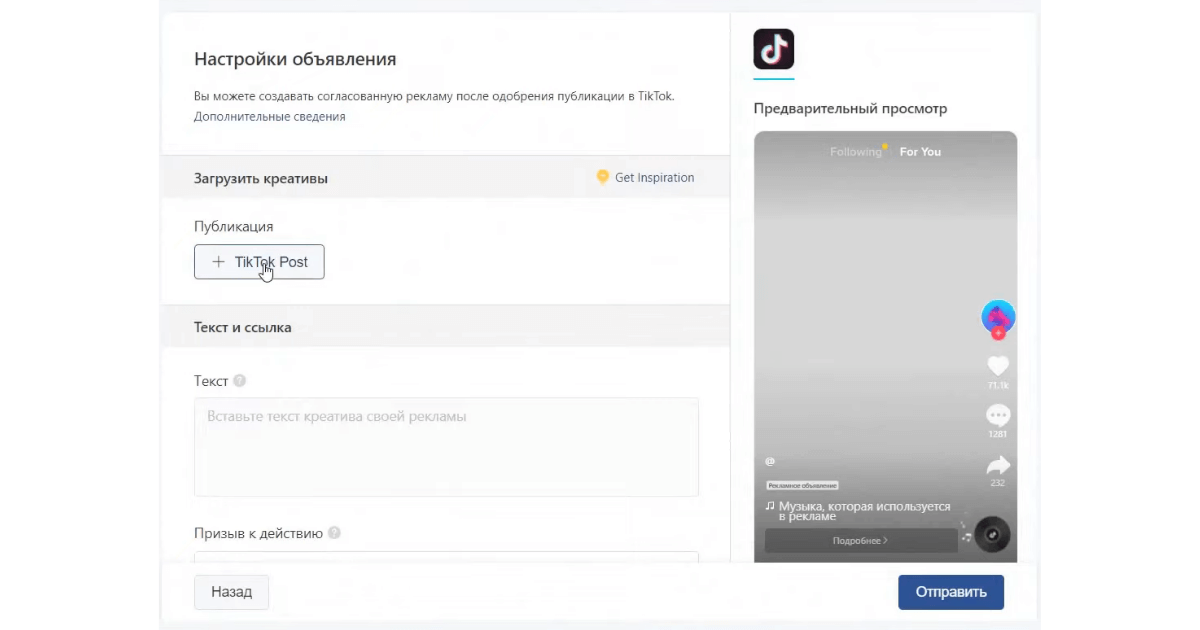Submit the ad with Отправить button
The height and width of the screenshot is (630, 1200).
pyautogui.click(x=950, y=592)
